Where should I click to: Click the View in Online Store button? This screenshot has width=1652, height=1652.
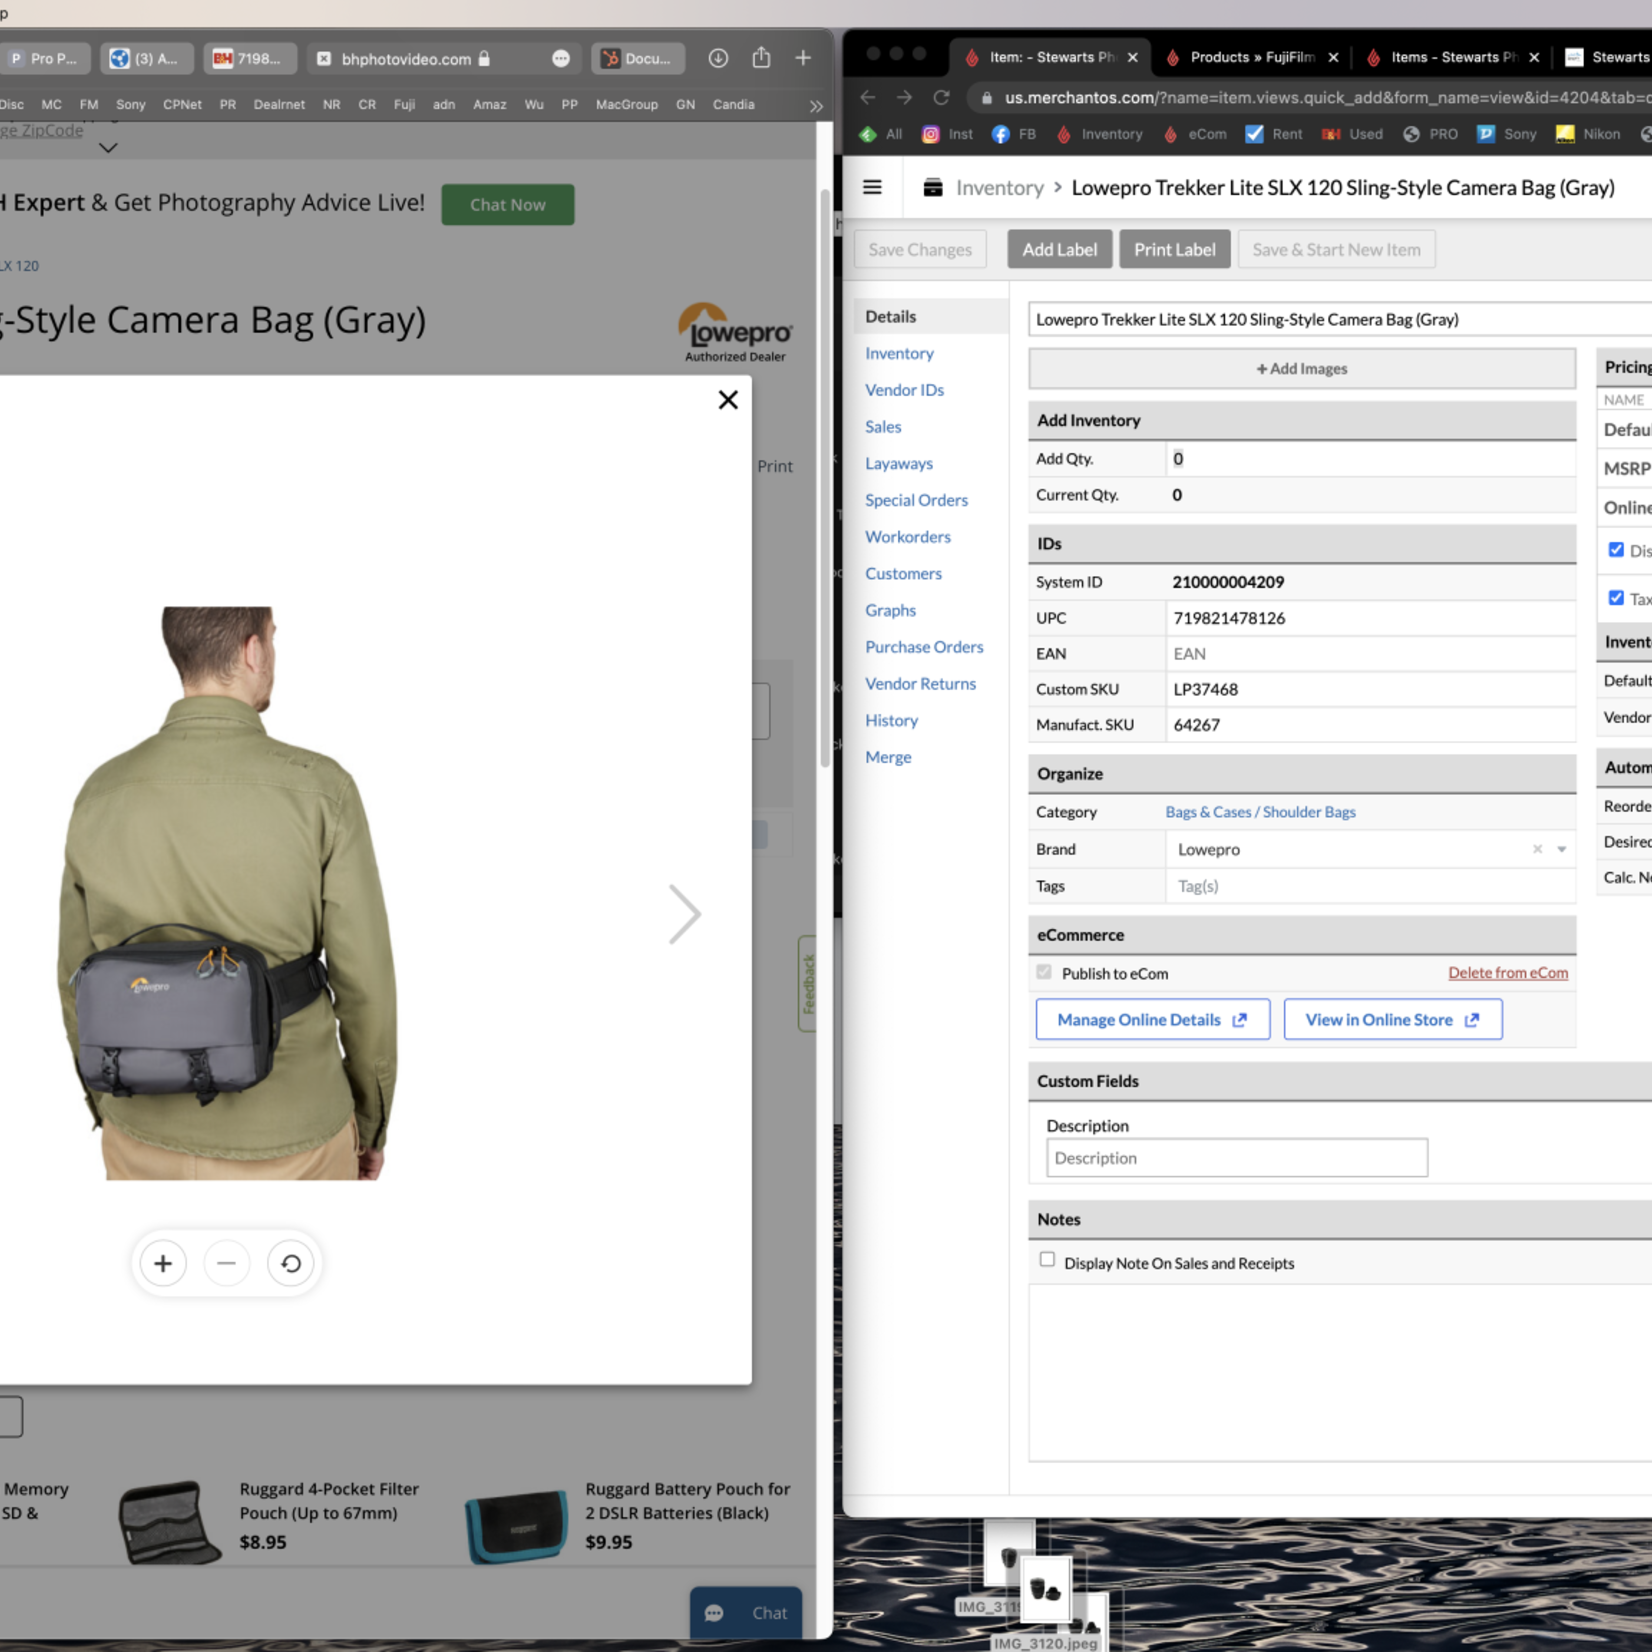(1392, 1019)
